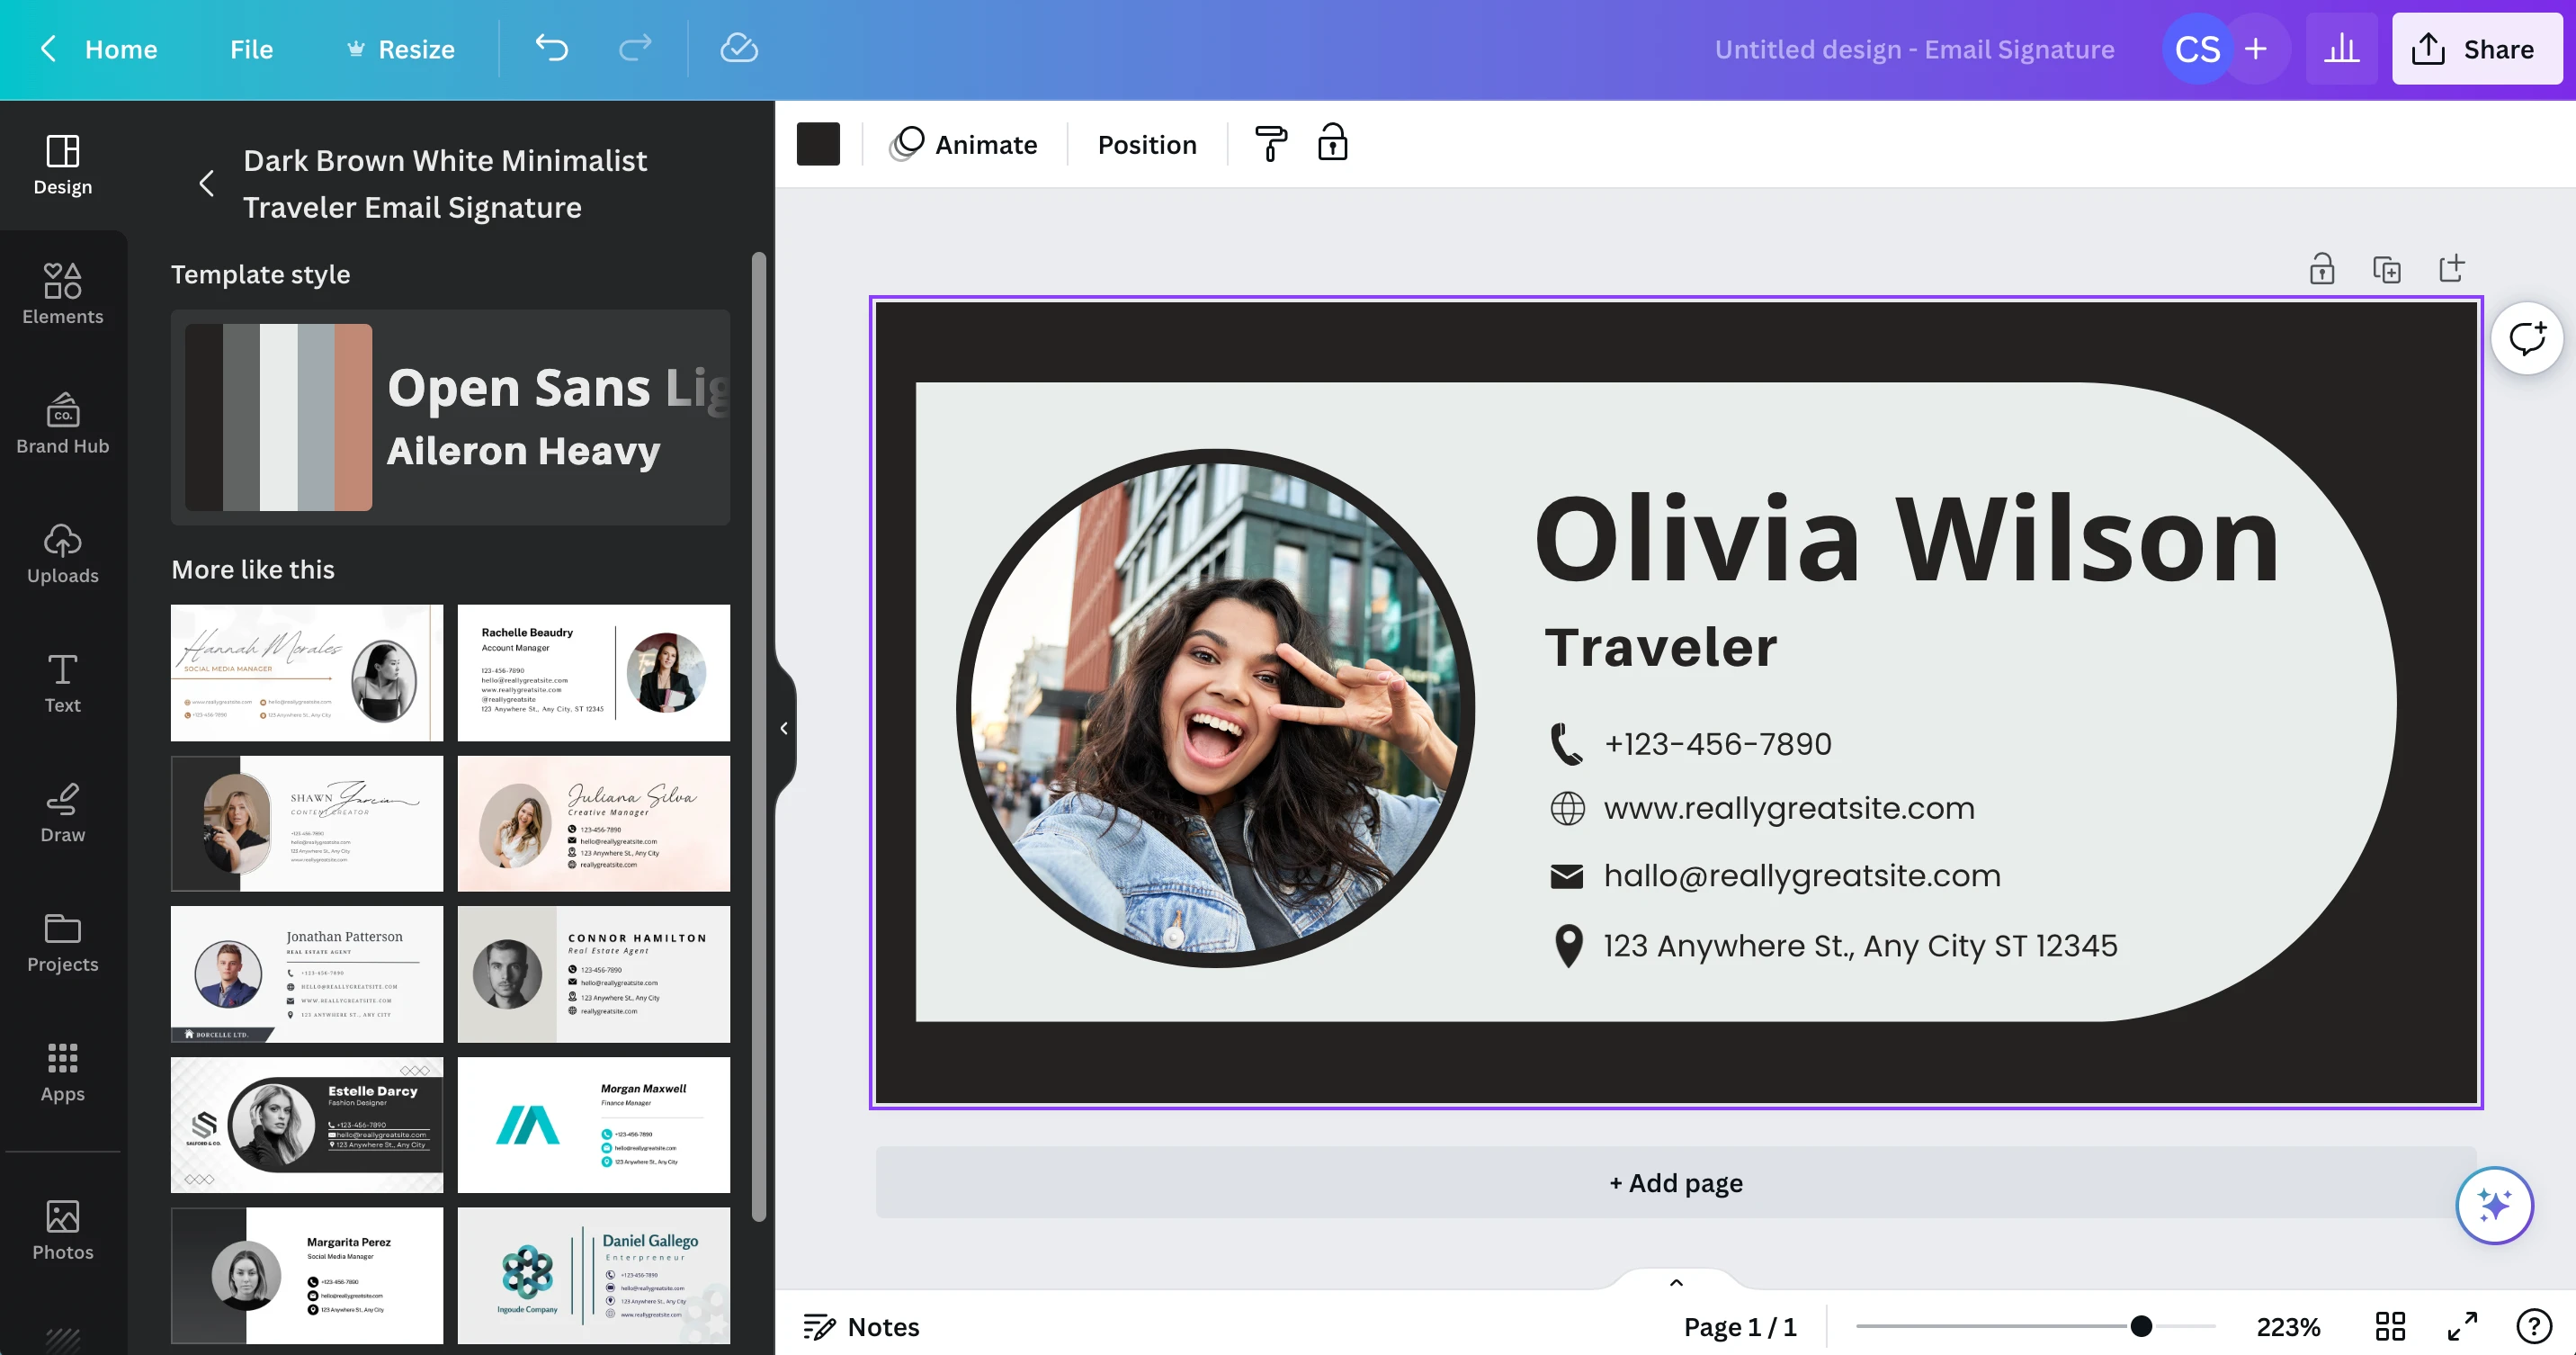This screenshot has width=2576, height=1355.
Task: Click Add page button below canvas
Action: click(1675, 1183)
